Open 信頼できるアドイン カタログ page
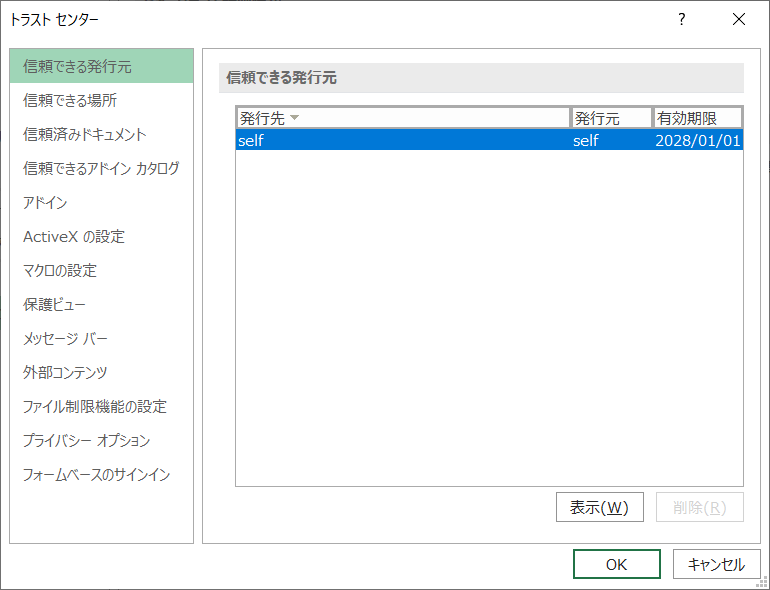 coord(101,168)
